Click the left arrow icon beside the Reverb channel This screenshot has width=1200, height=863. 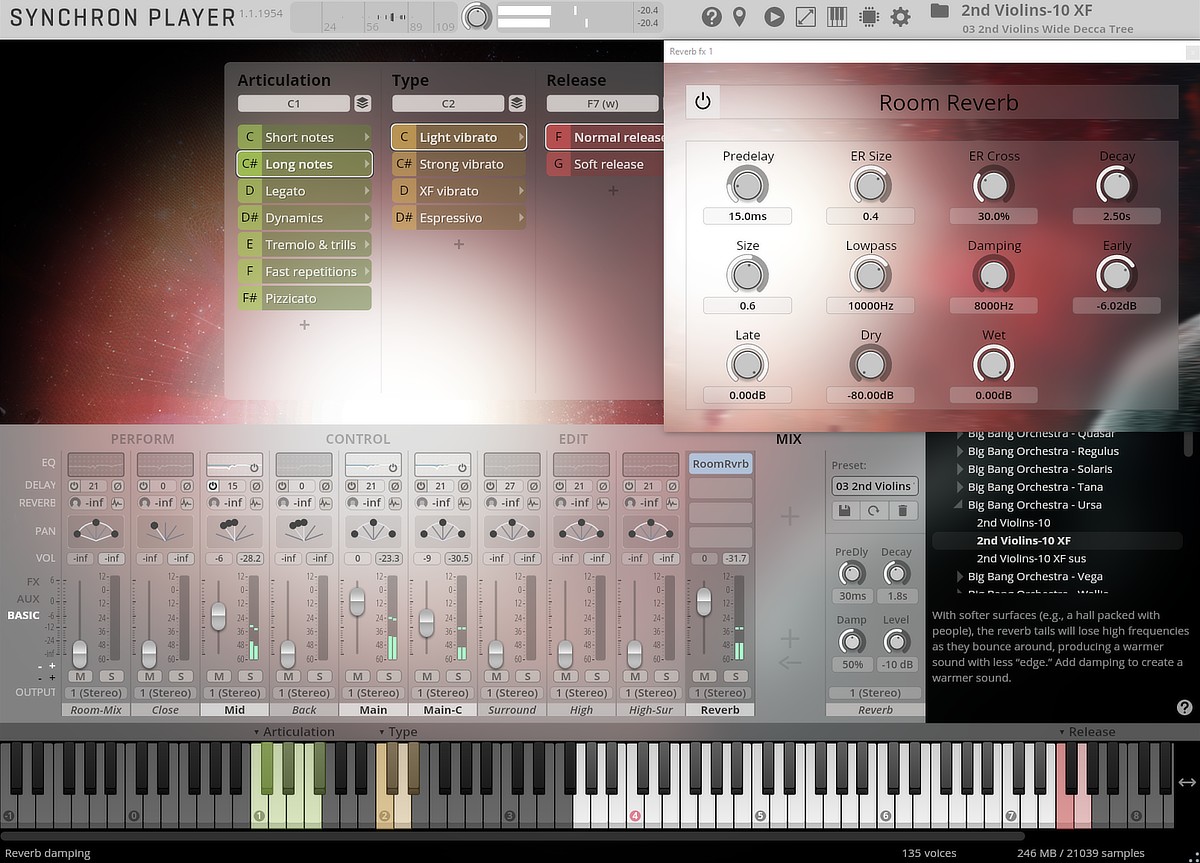tap(790, 662)
